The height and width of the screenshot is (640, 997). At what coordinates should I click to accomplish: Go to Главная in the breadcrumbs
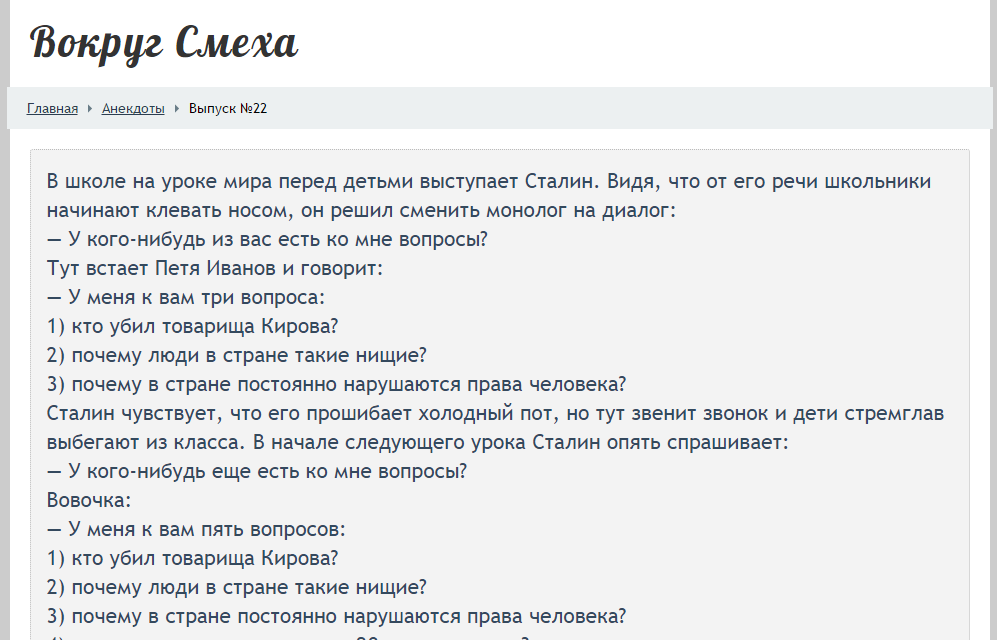52,109
